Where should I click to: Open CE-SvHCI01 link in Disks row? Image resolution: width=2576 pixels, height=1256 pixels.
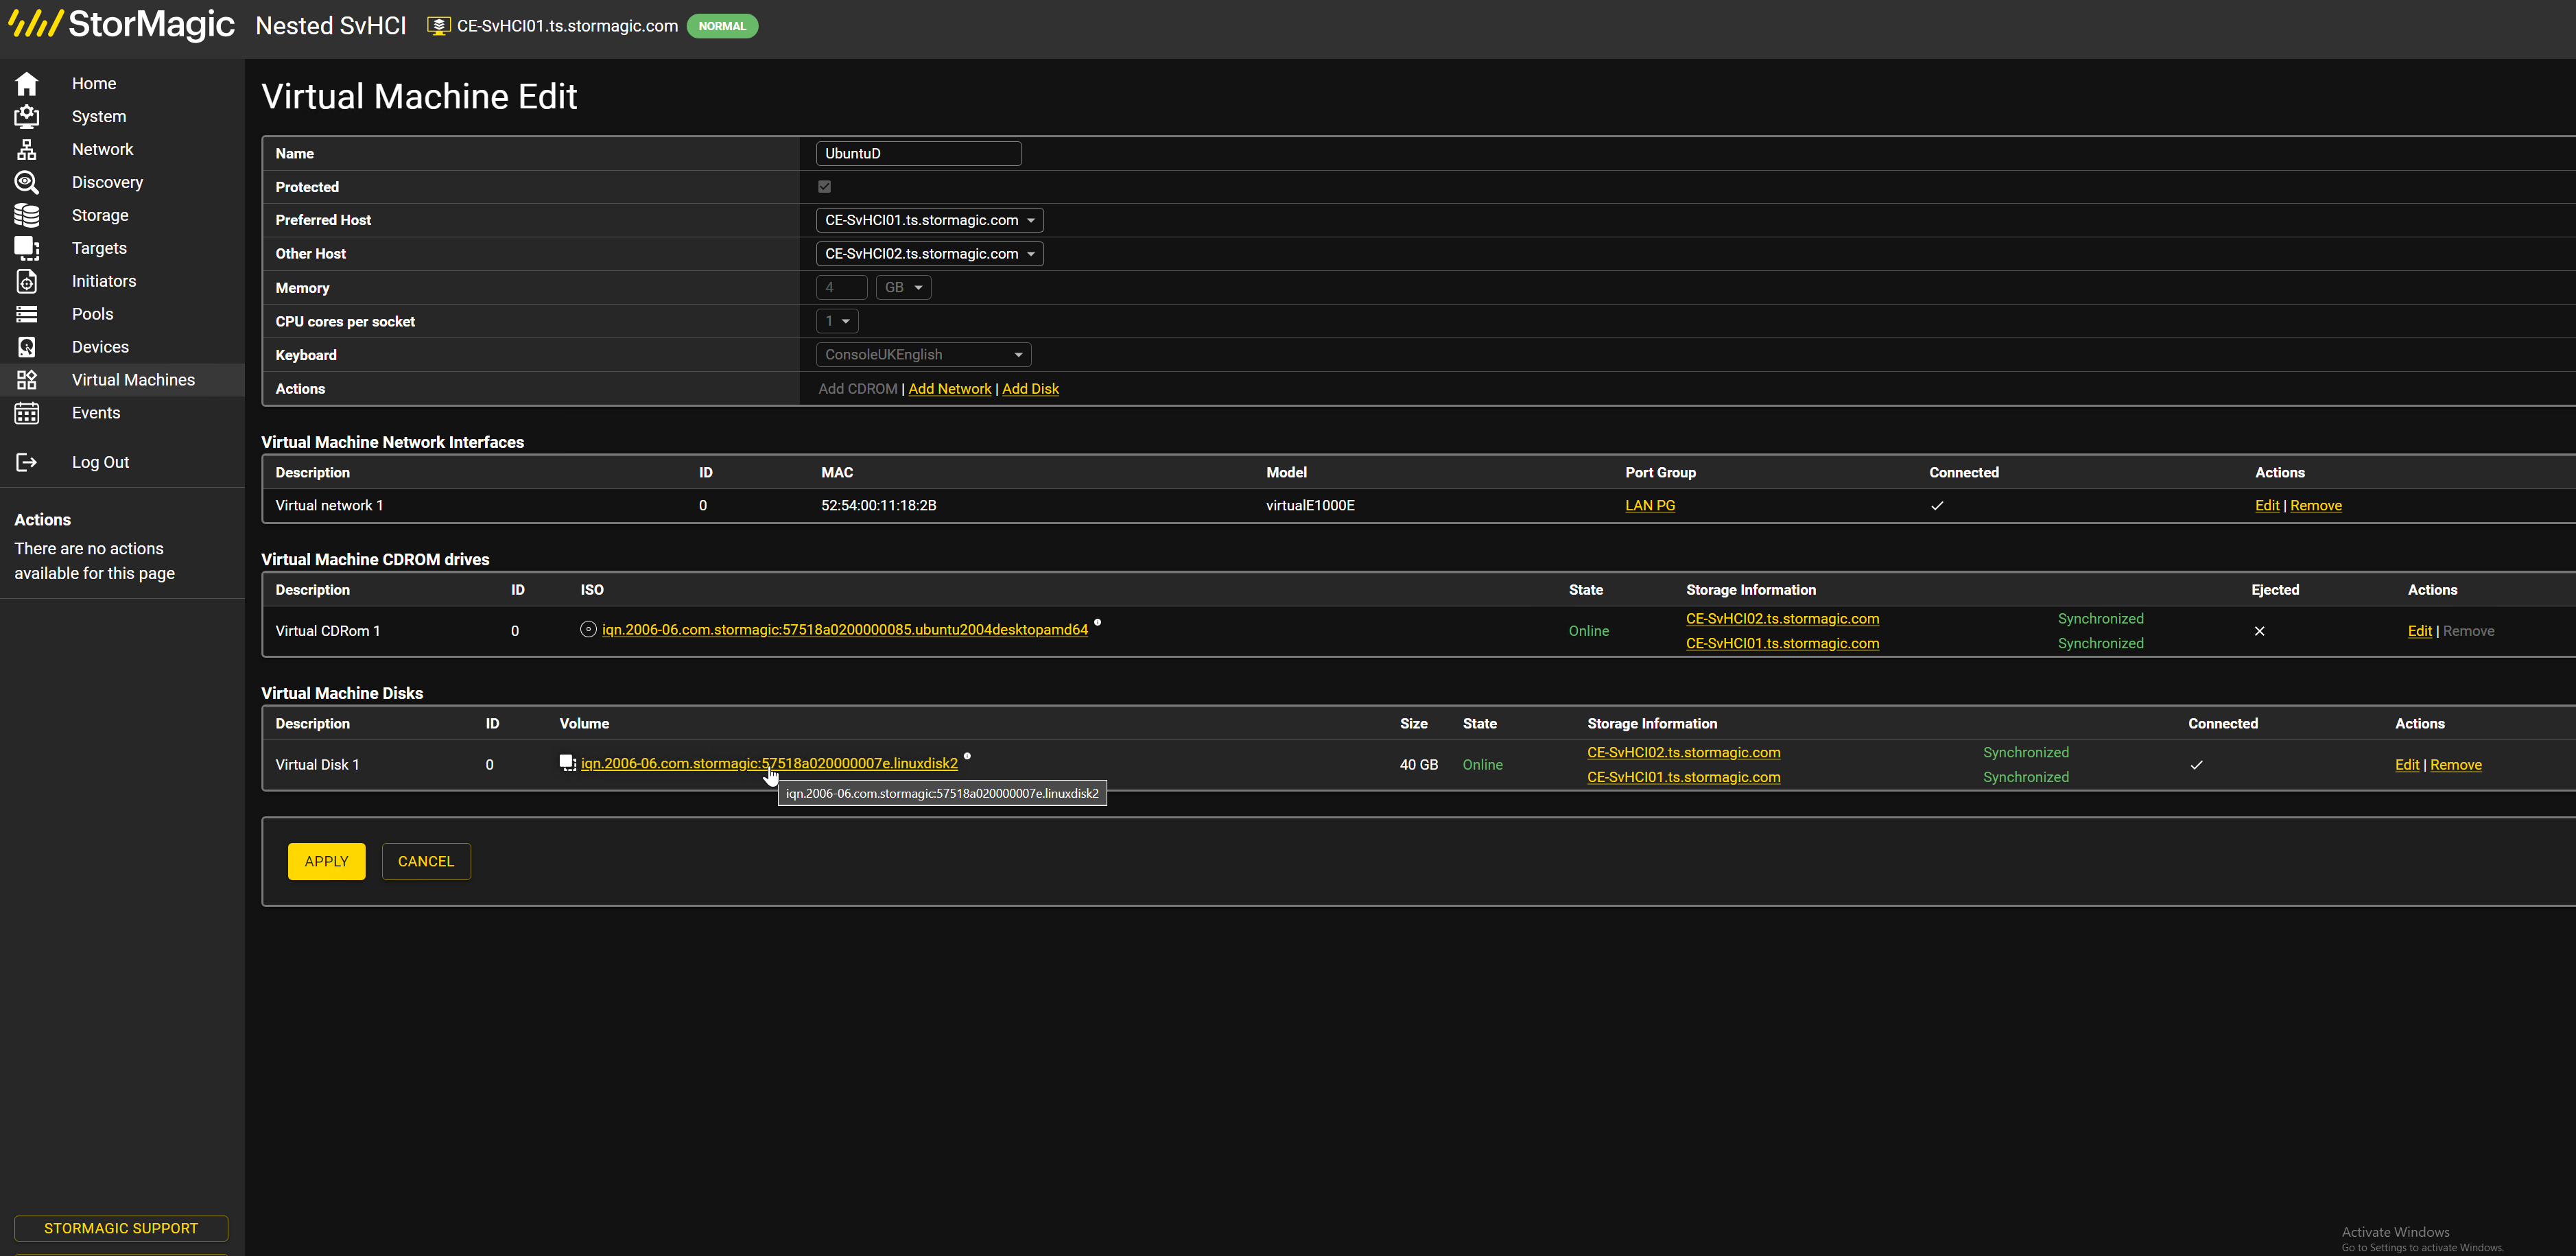1683,778
